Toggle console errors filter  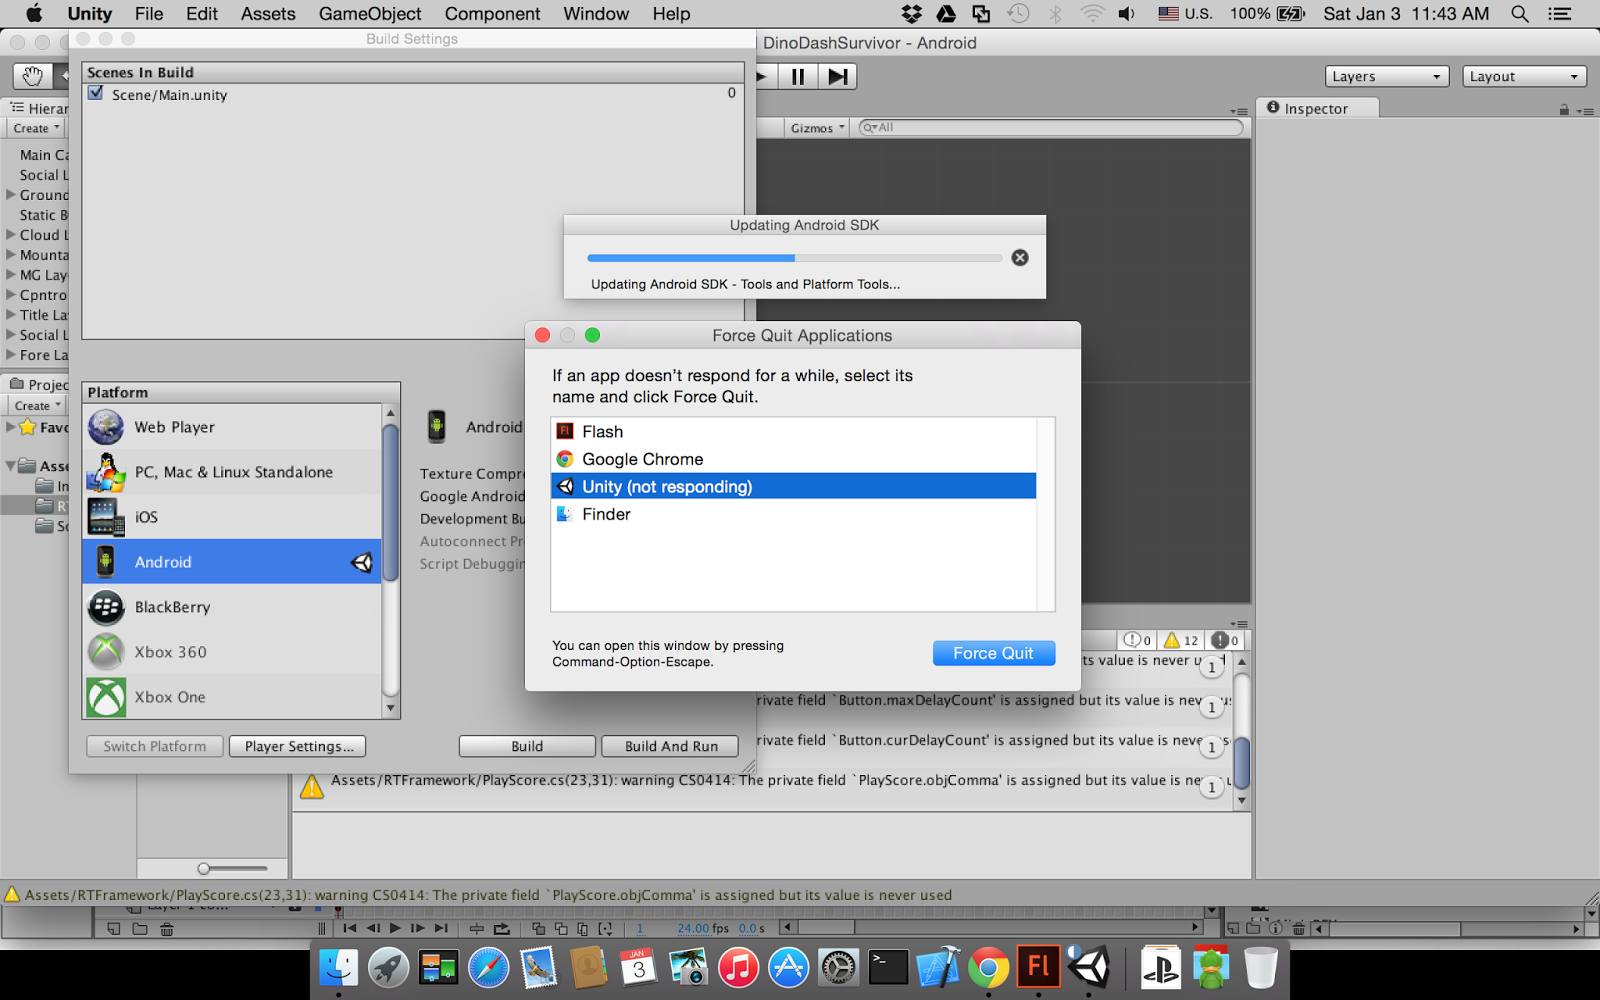point(1226,640)
